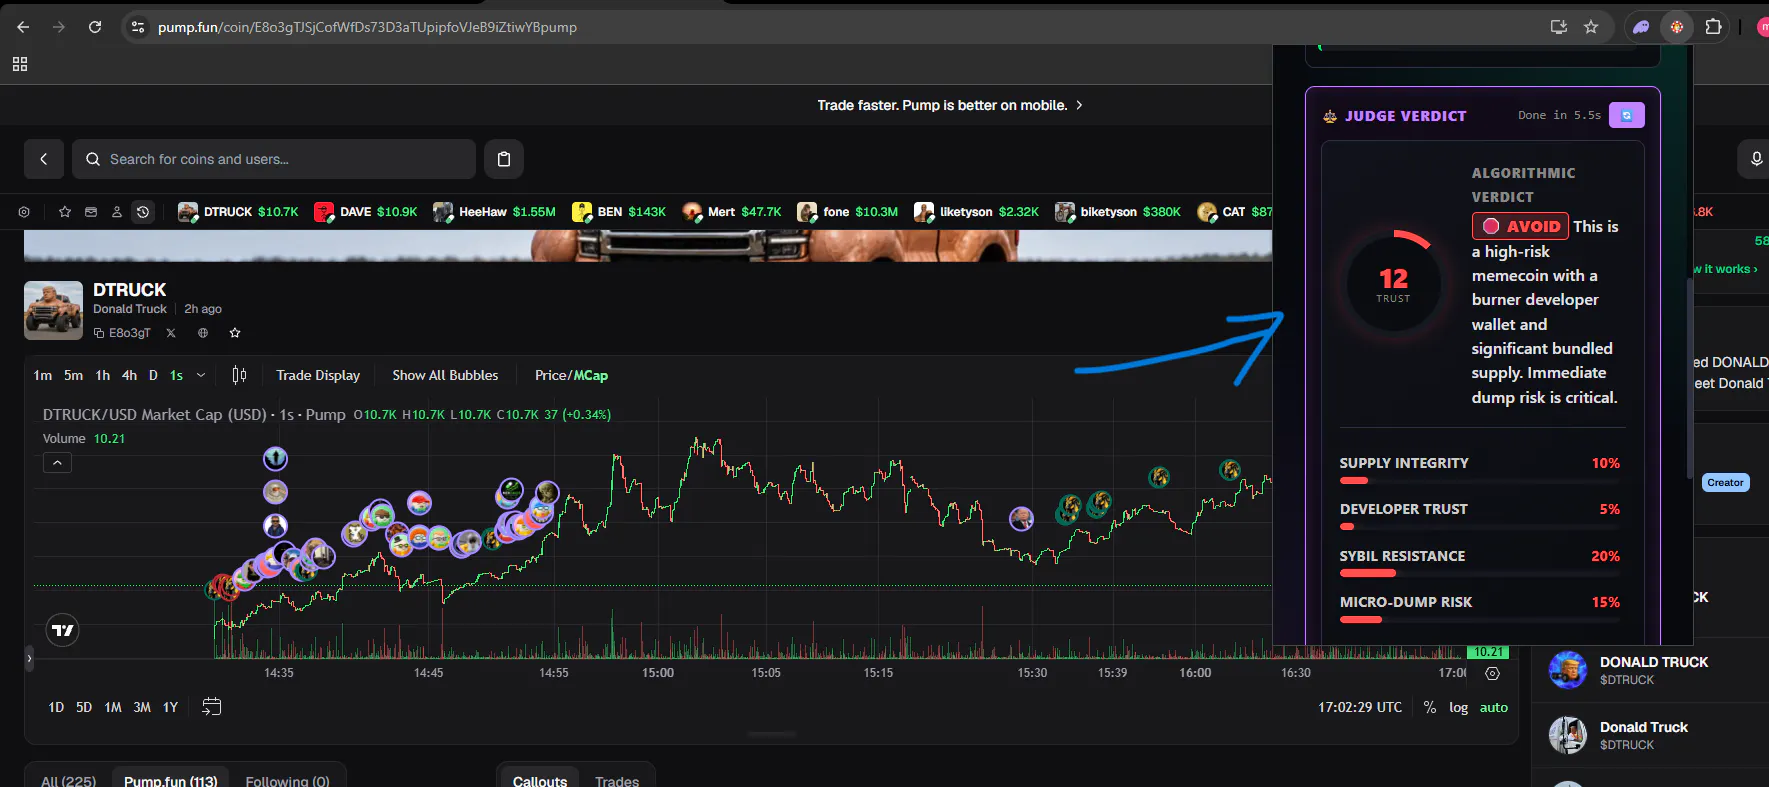Viewport: 1769px width, 787px height.
Task: Rerun the Judge Verdict refresh button
Action: pos(1627,116)
